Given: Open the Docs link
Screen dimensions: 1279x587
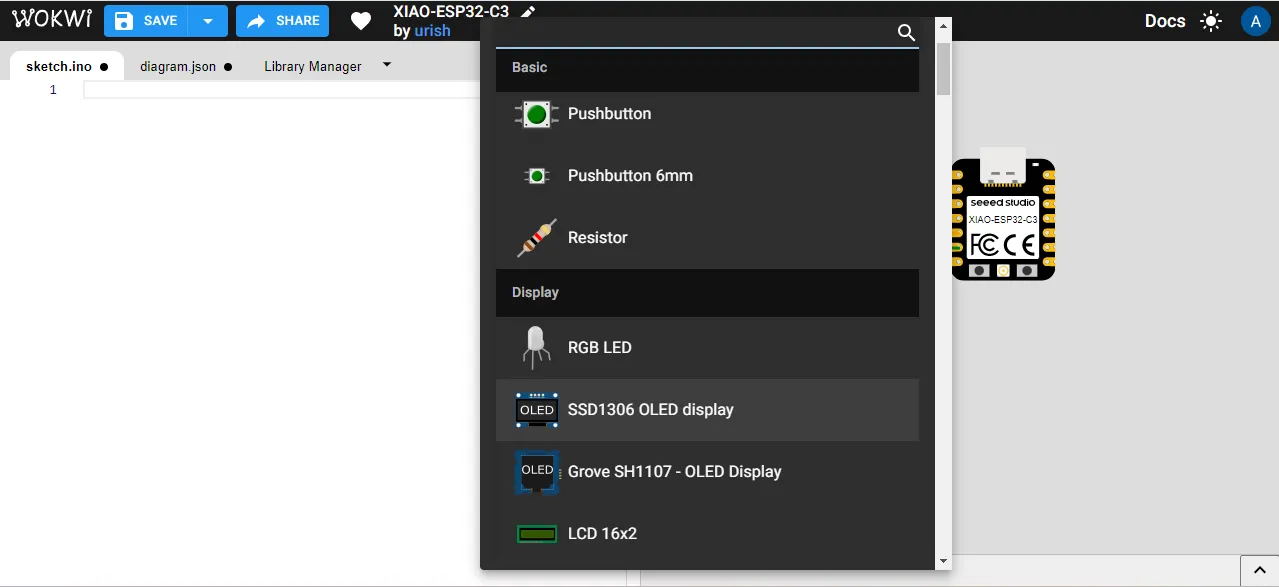Looking at the screenshot, I should point(1165,21).
